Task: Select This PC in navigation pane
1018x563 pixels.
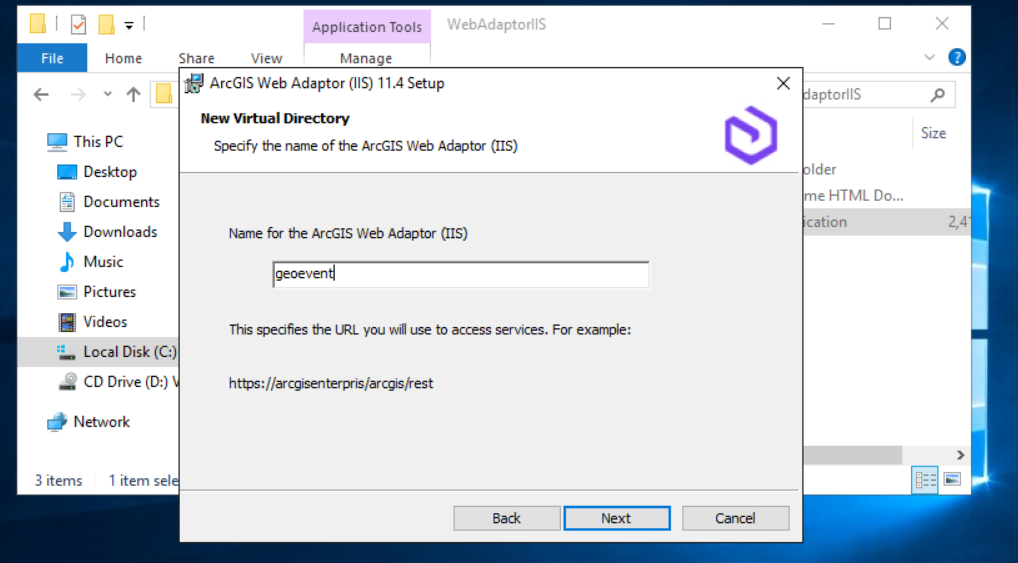Action: (85, 142)
